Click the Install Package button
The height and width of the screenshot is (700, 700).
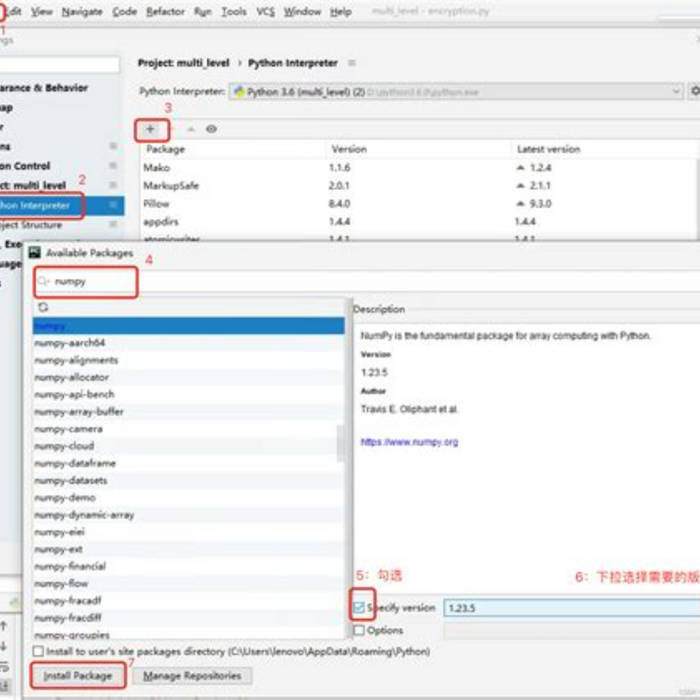(78, 676)
